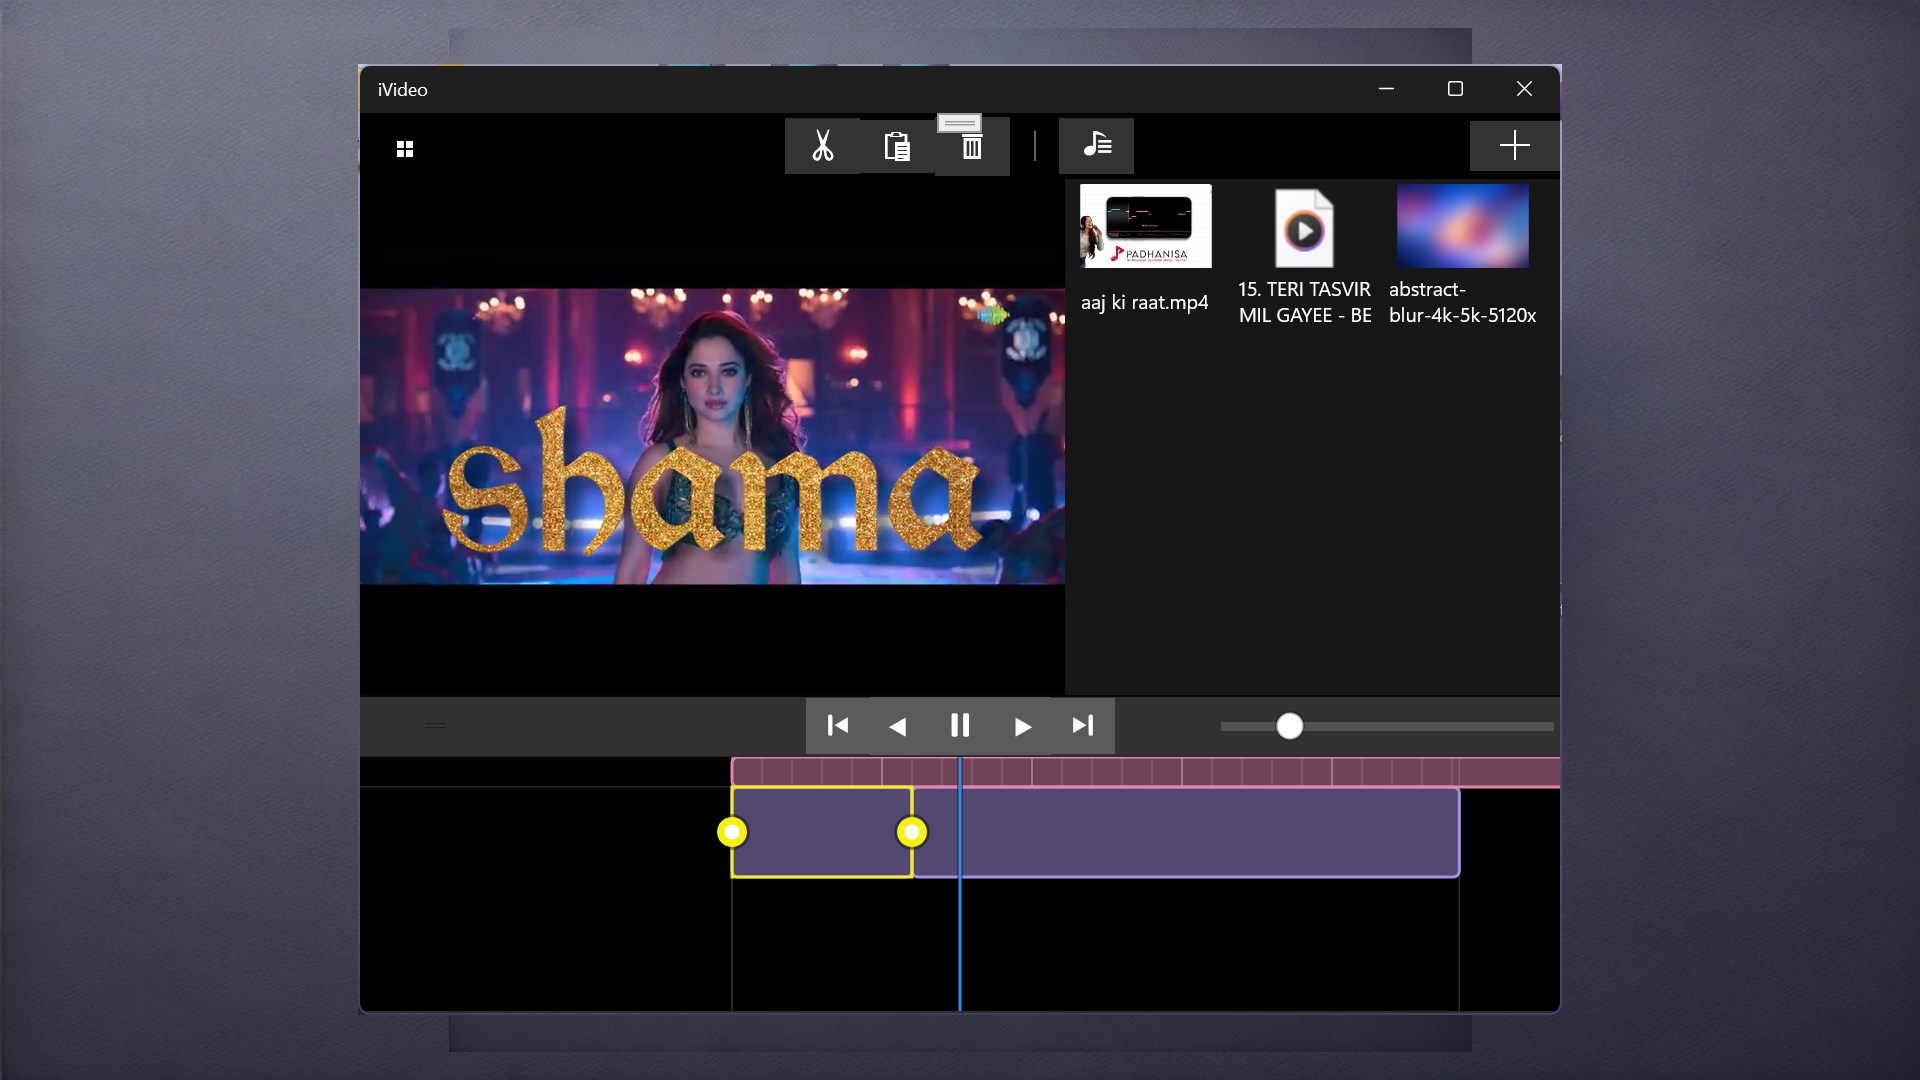Click the zoom slider handle

pos(1290,727)
